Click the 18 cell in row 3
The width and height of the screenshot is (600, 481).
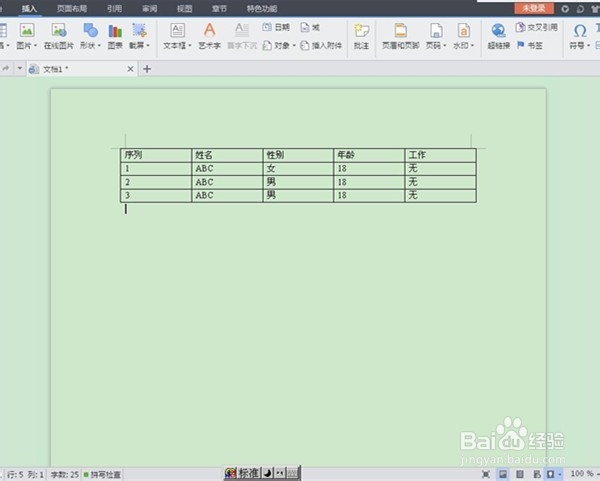pyautogui.click(x=369, y=196)
